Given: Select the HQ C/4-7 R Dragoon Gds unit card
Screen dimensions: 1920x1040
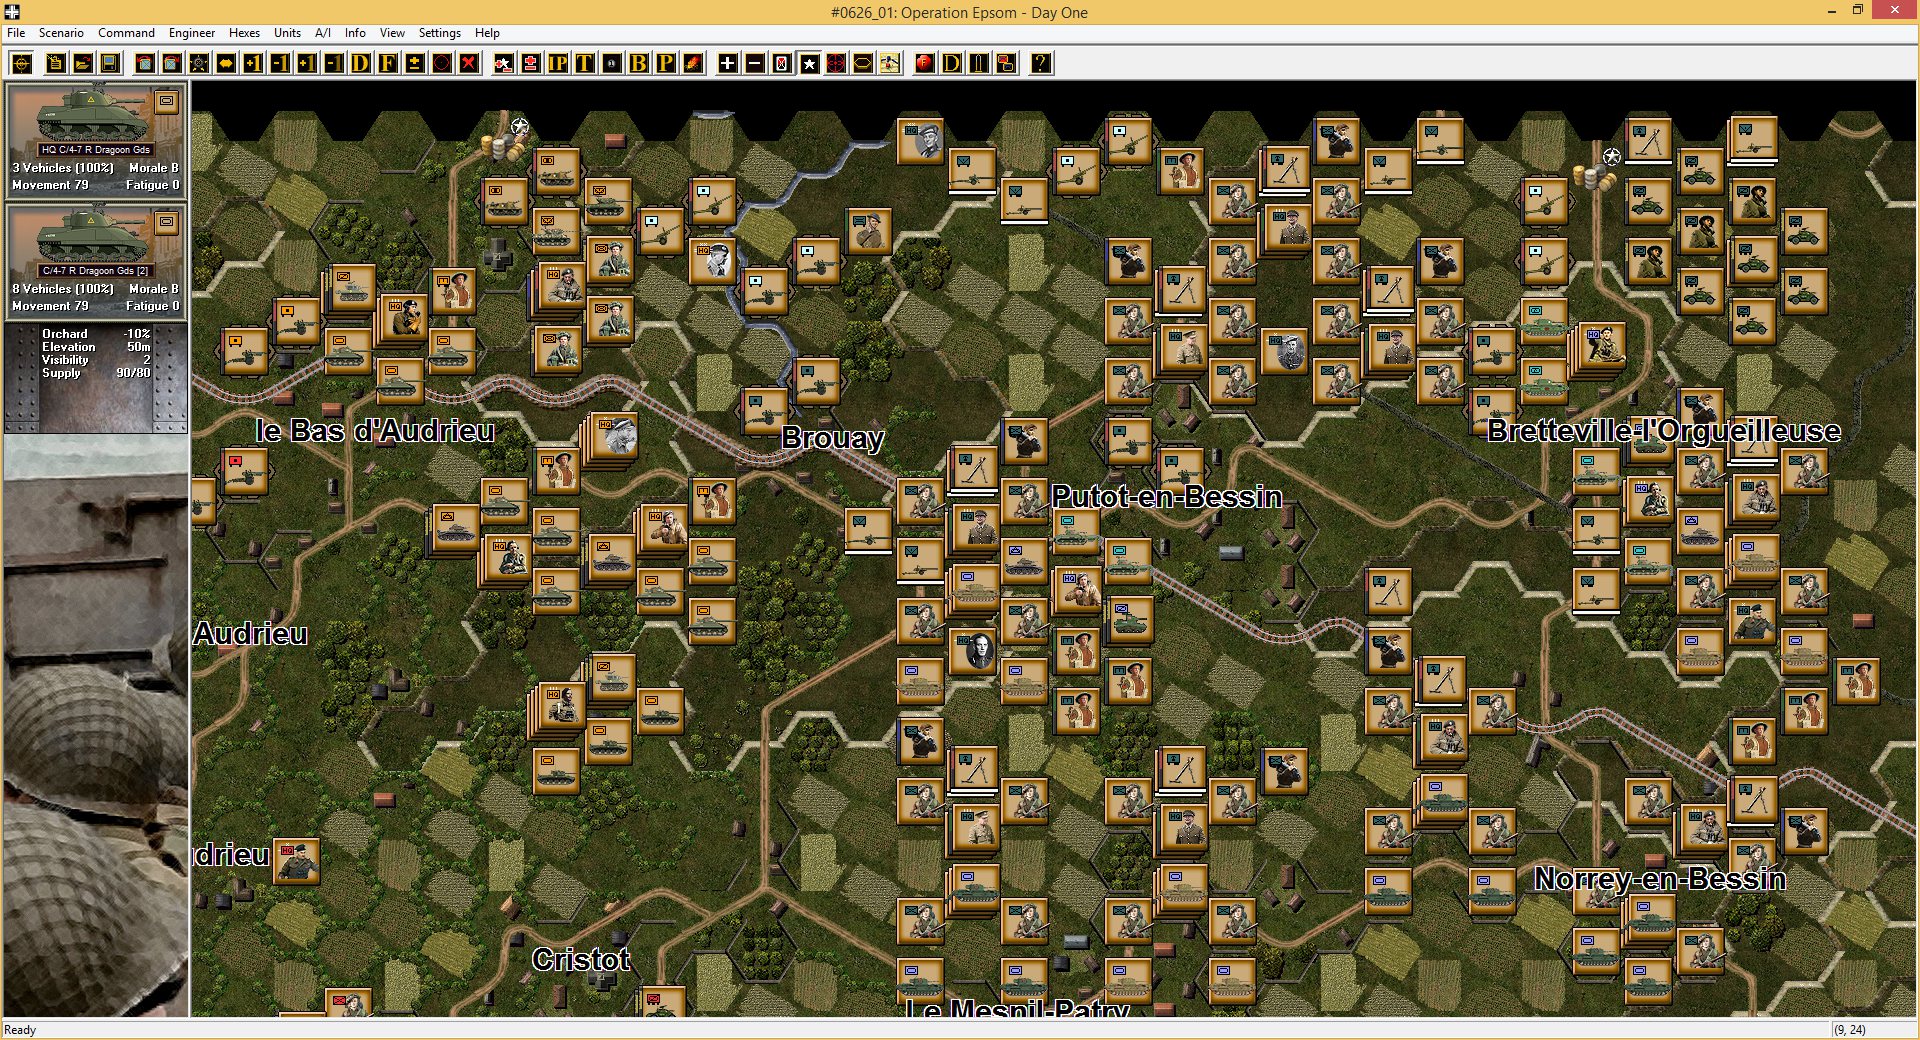Looking at the screenshot, I should click(95, 139).
